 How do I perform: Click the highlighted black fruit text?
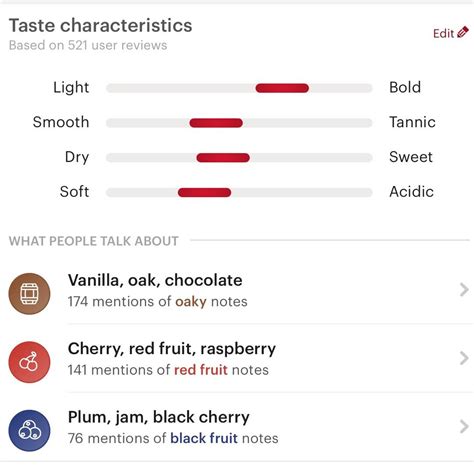click(204, 438)
